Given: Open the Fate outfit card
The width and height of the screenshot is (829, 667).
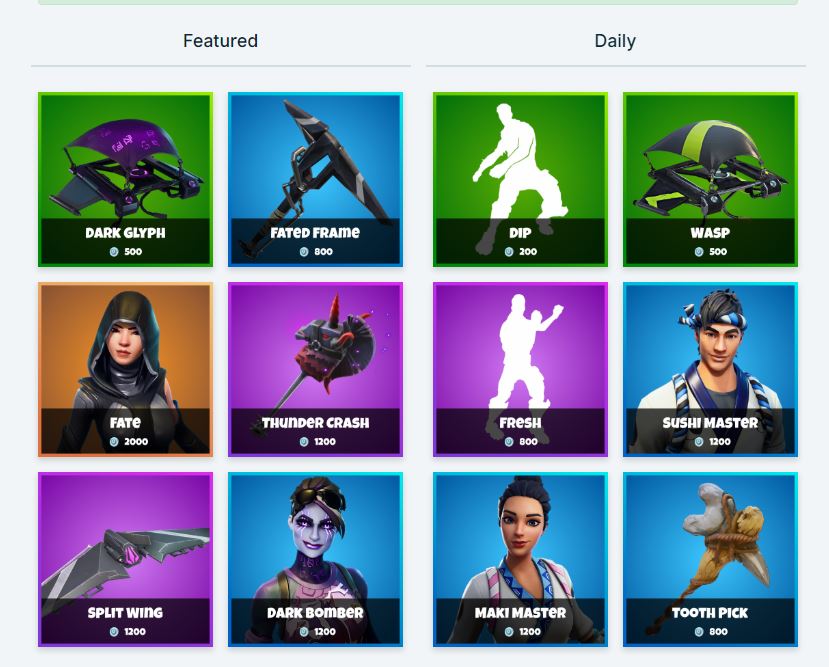Looking at the screenshot, I should [125, 369].
